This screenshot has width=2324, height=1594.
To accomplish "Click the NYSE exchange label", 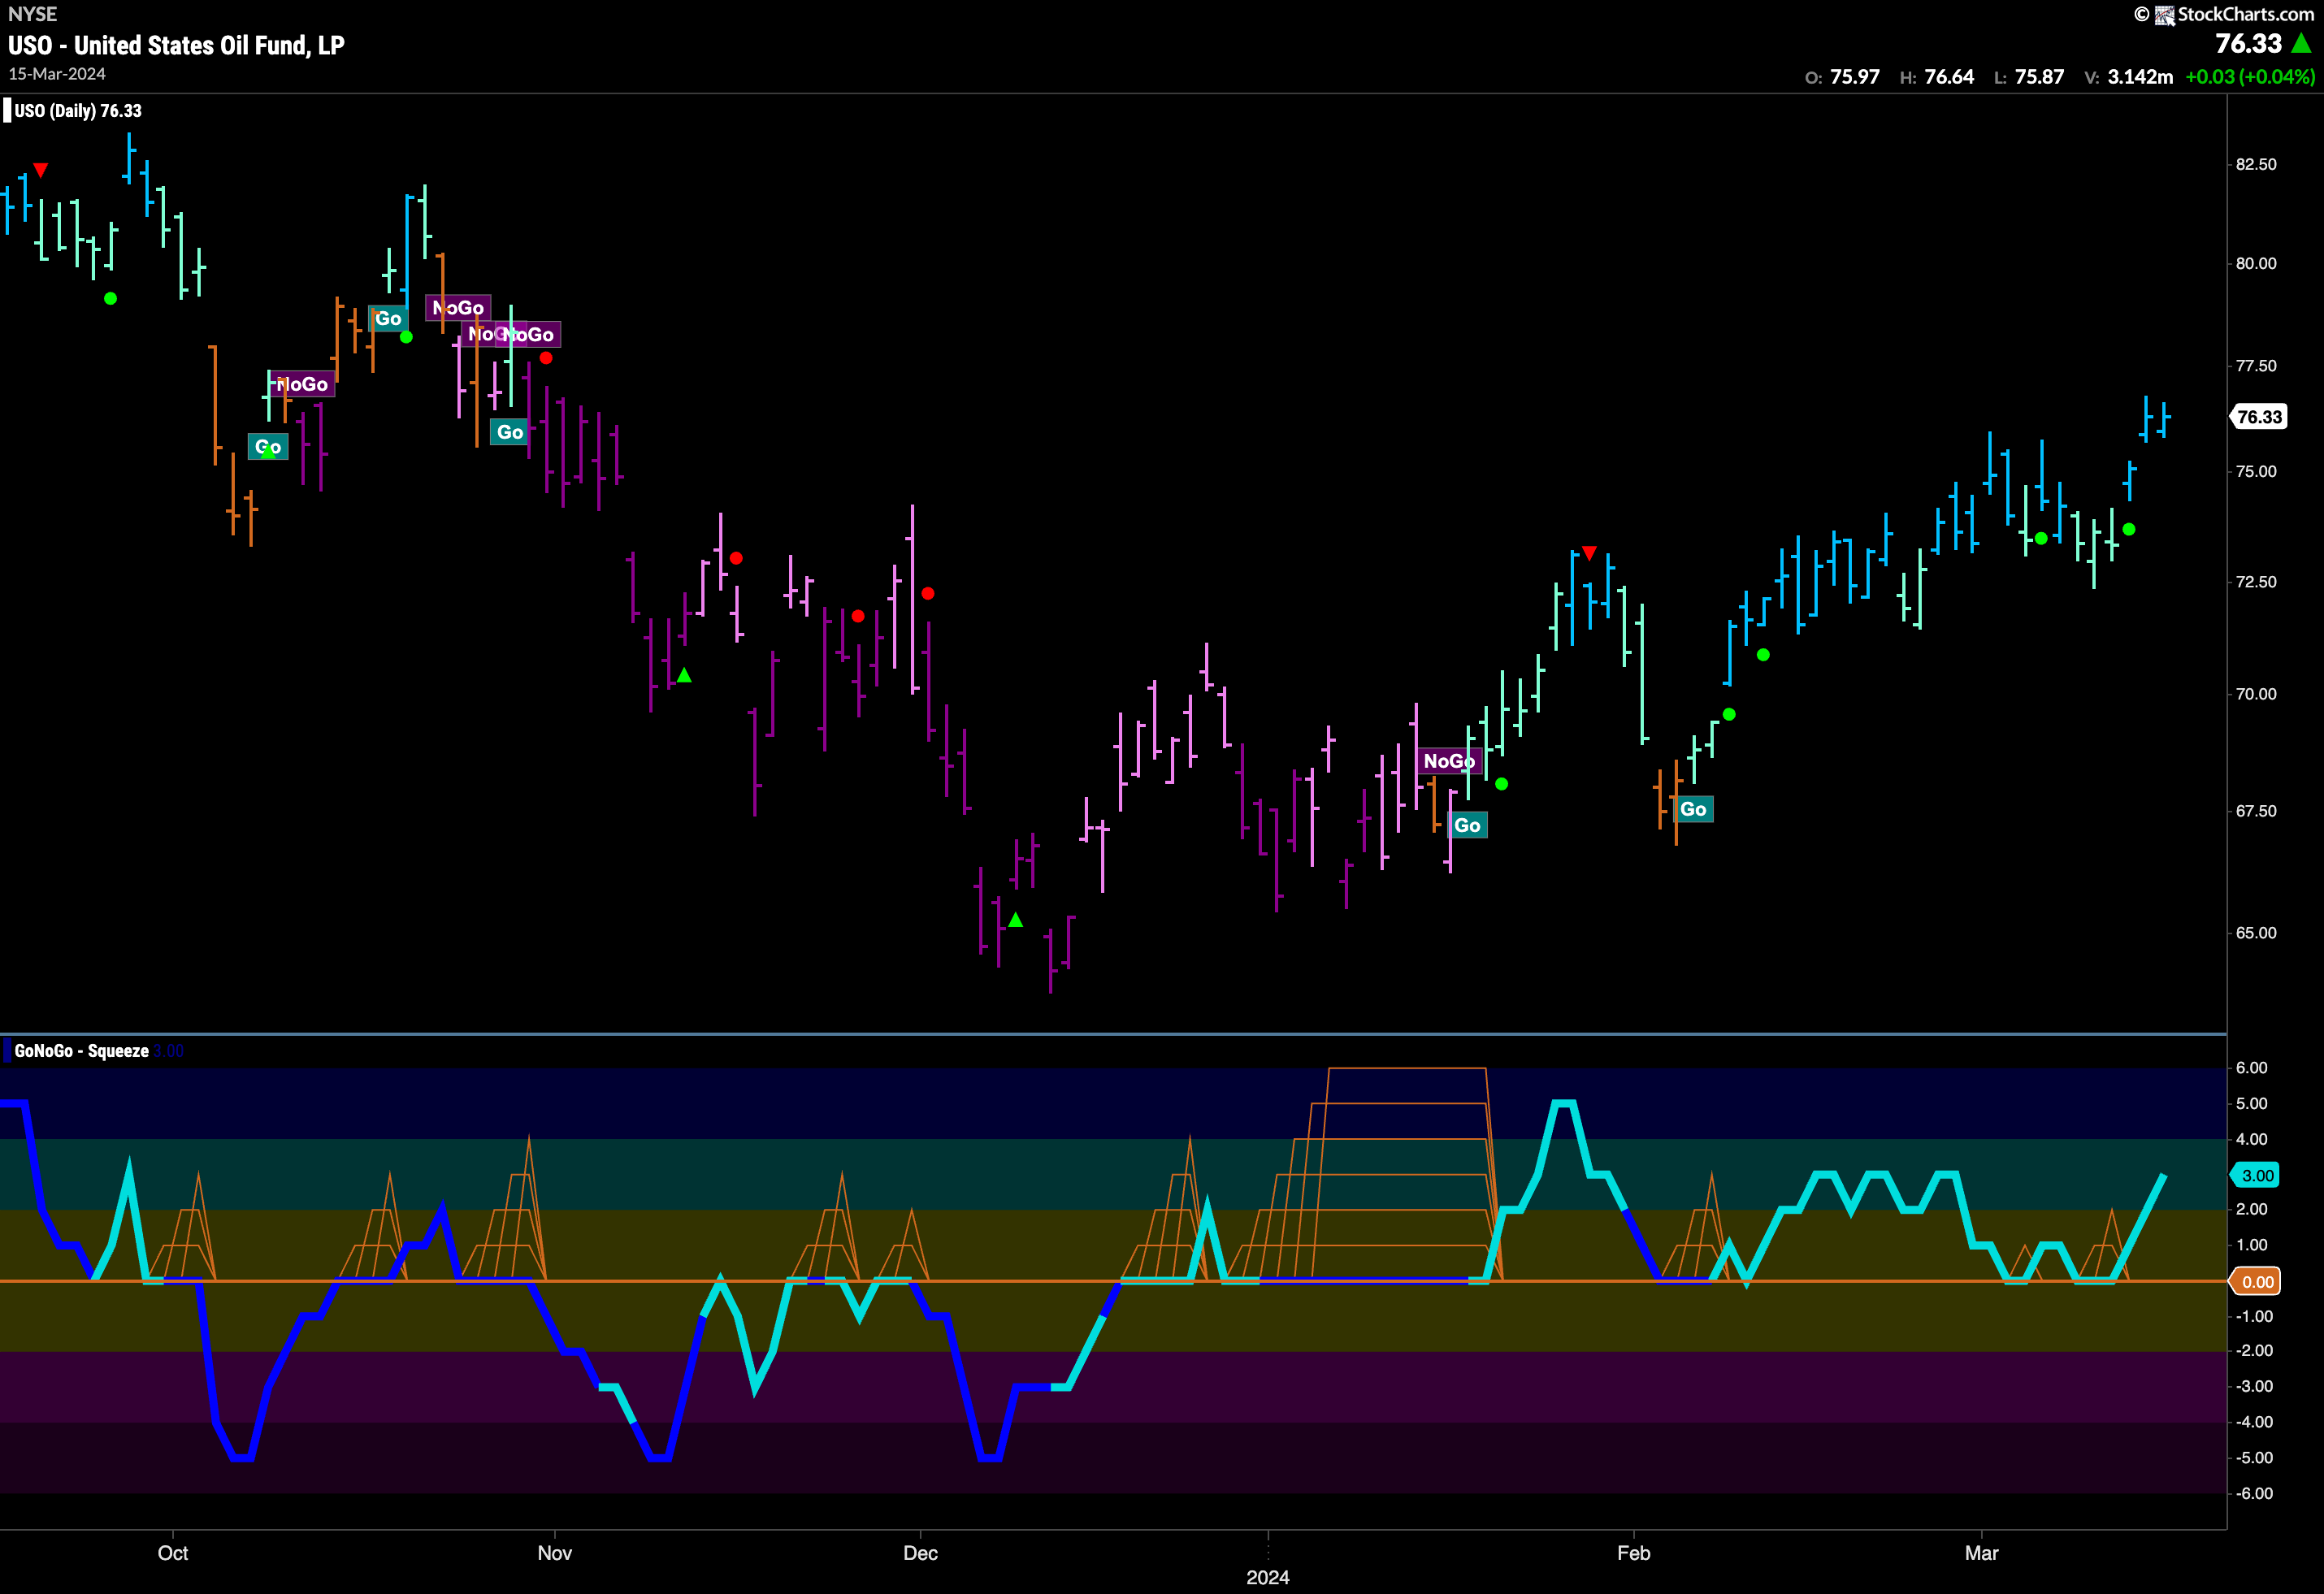I will [x=32, y=14].
